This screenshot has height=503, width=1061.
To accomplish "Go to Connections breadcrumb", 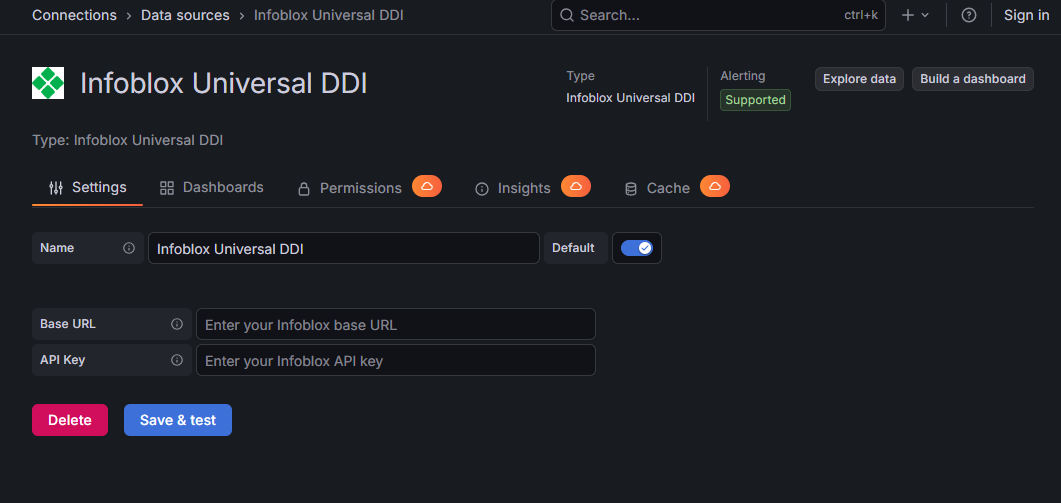I will click(74, 15).
